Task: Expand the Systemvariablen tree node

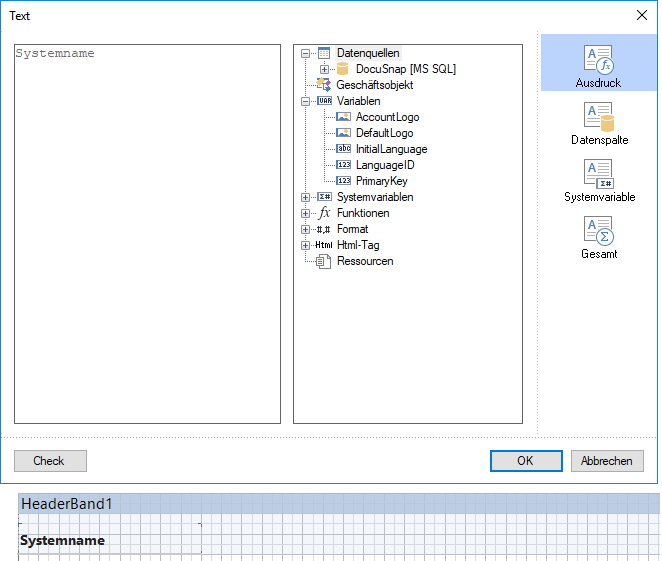Action: (x=305, y=197)
